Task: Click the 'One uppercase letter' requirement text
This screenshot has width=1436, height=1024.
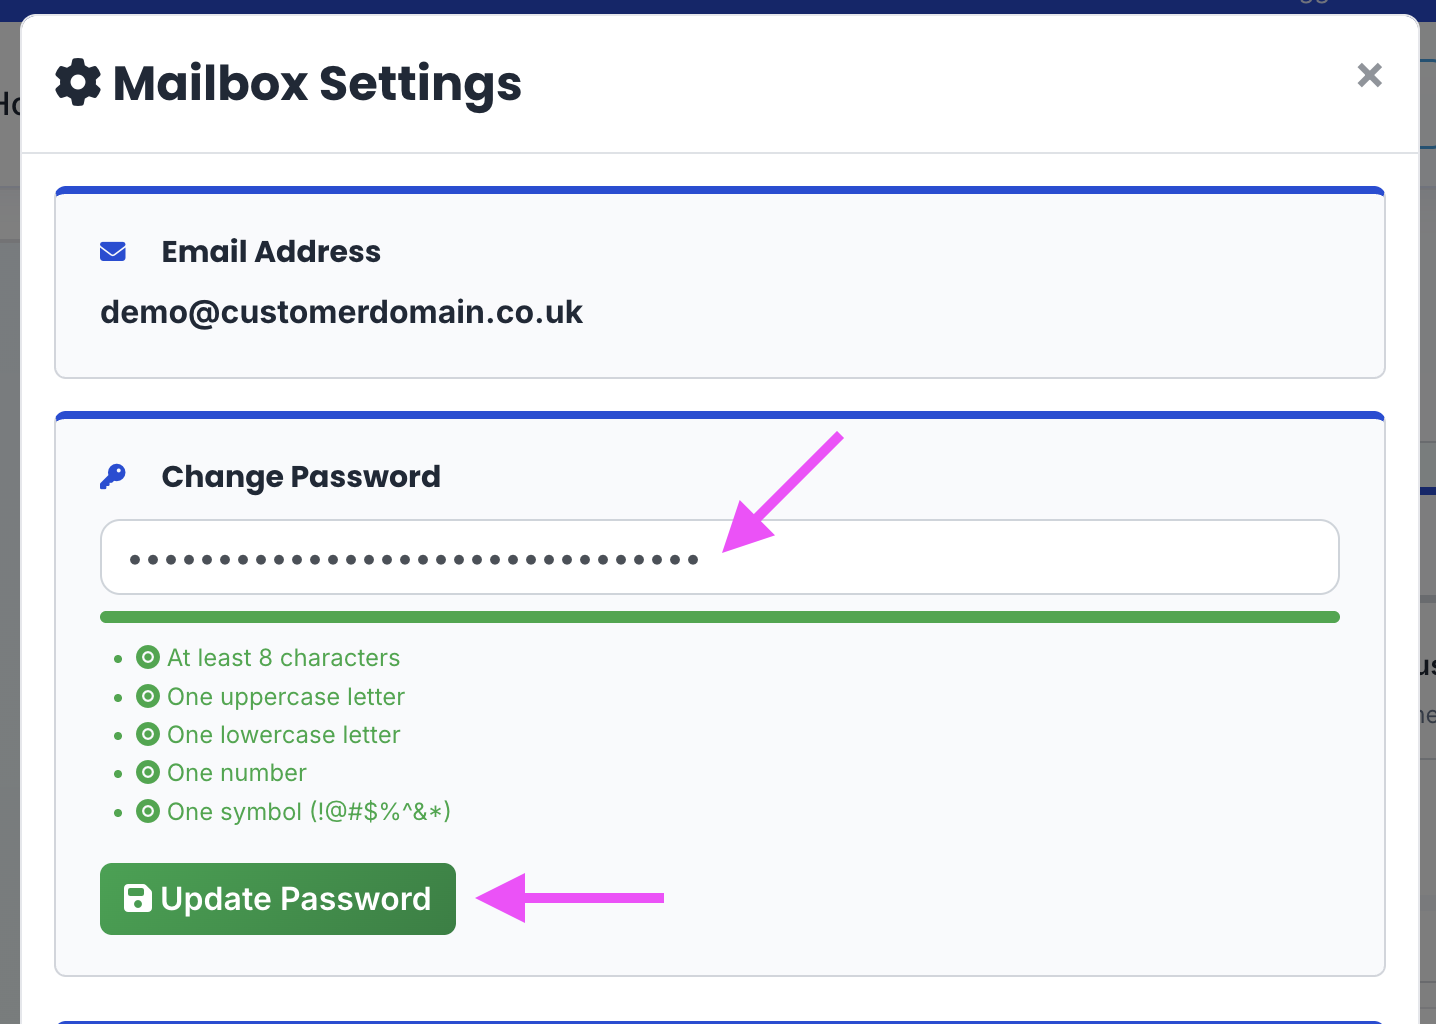Action: click(286, 696)
